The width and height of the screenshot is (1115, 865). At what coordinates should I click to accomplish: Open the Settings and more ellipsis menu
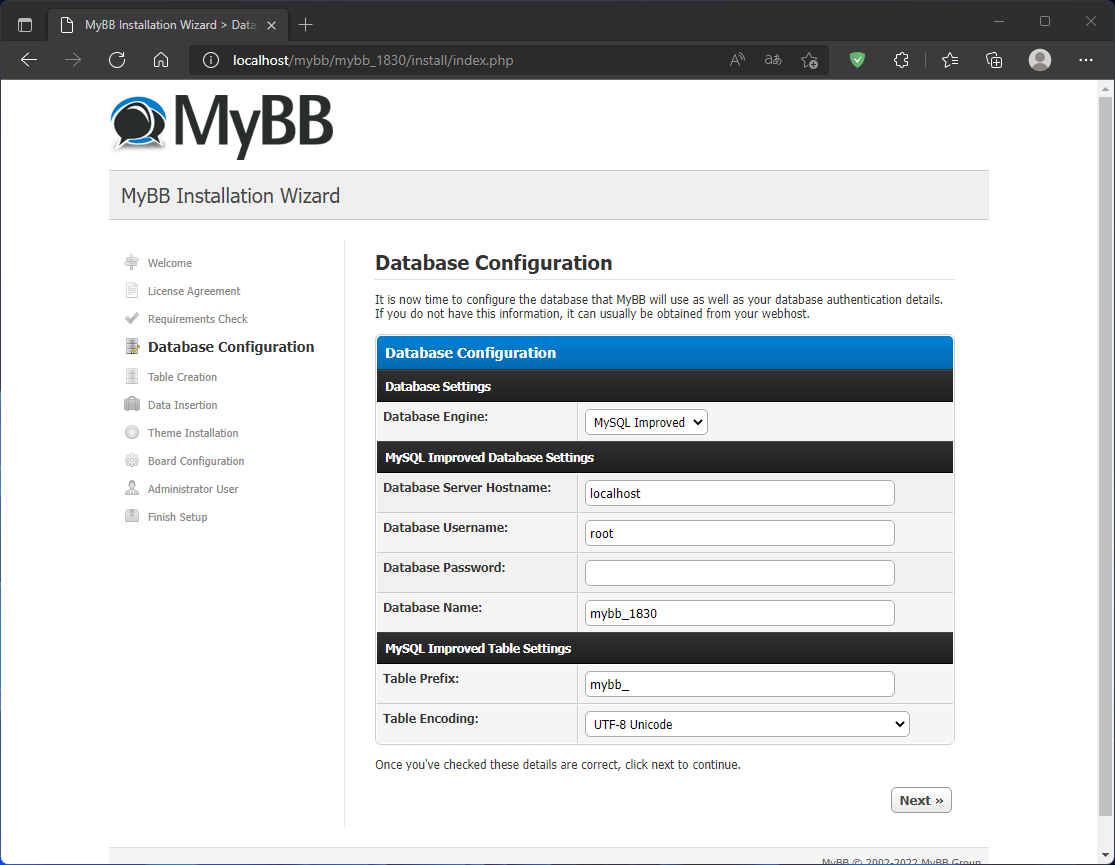[1086, 60]
